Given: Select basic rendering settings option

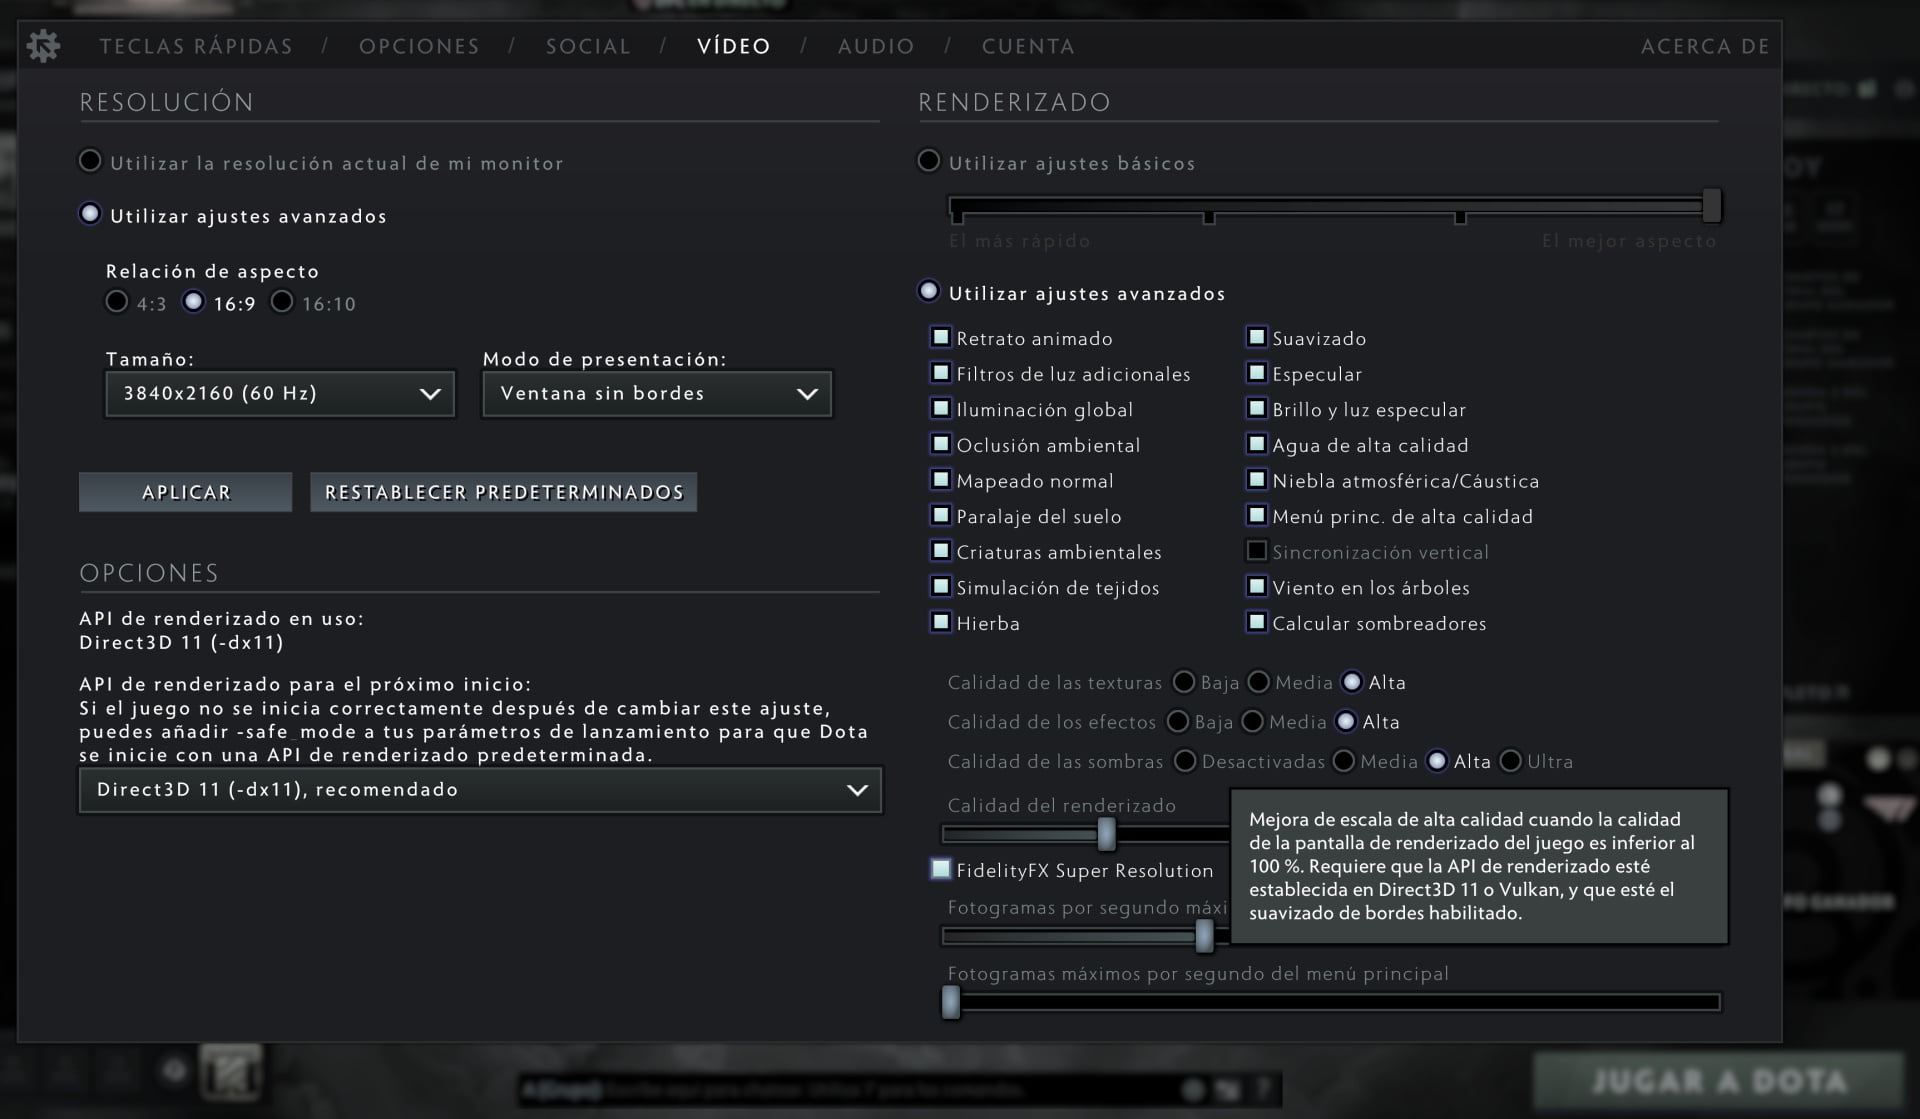Looking at the screenshot, I should pos(929,161).
